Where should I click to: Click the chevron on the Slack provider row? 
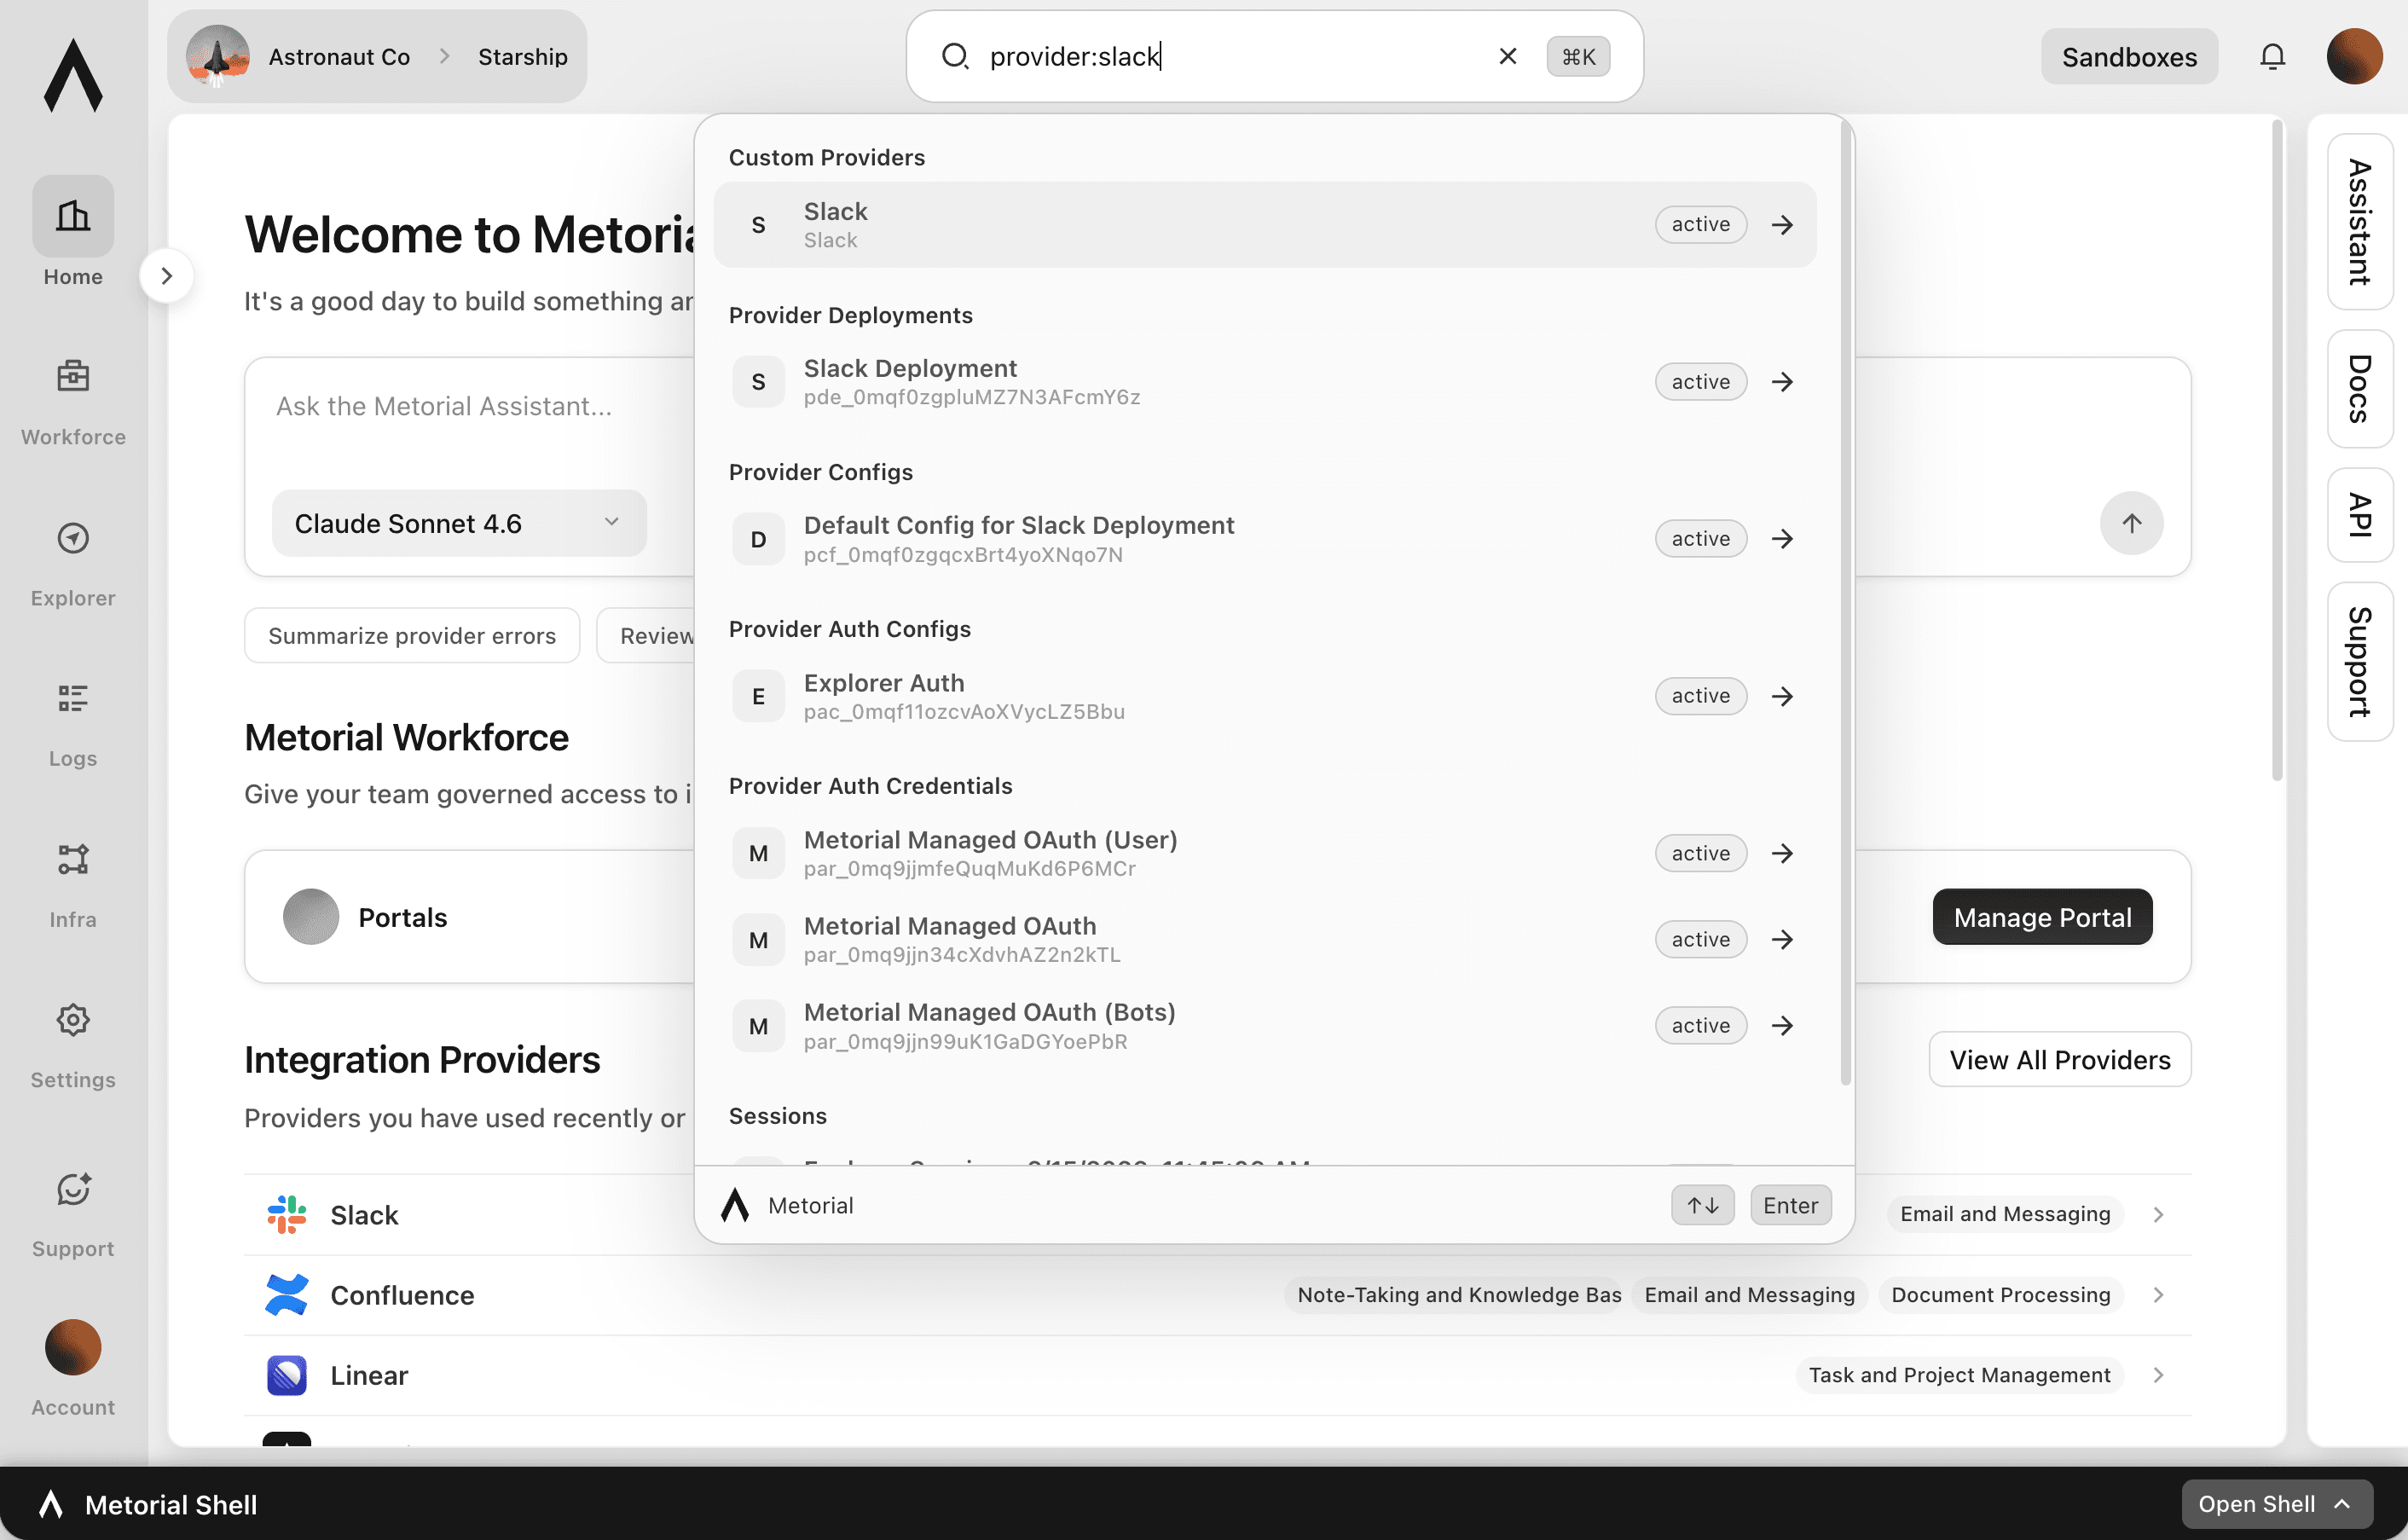(x=2158, y=1214)
